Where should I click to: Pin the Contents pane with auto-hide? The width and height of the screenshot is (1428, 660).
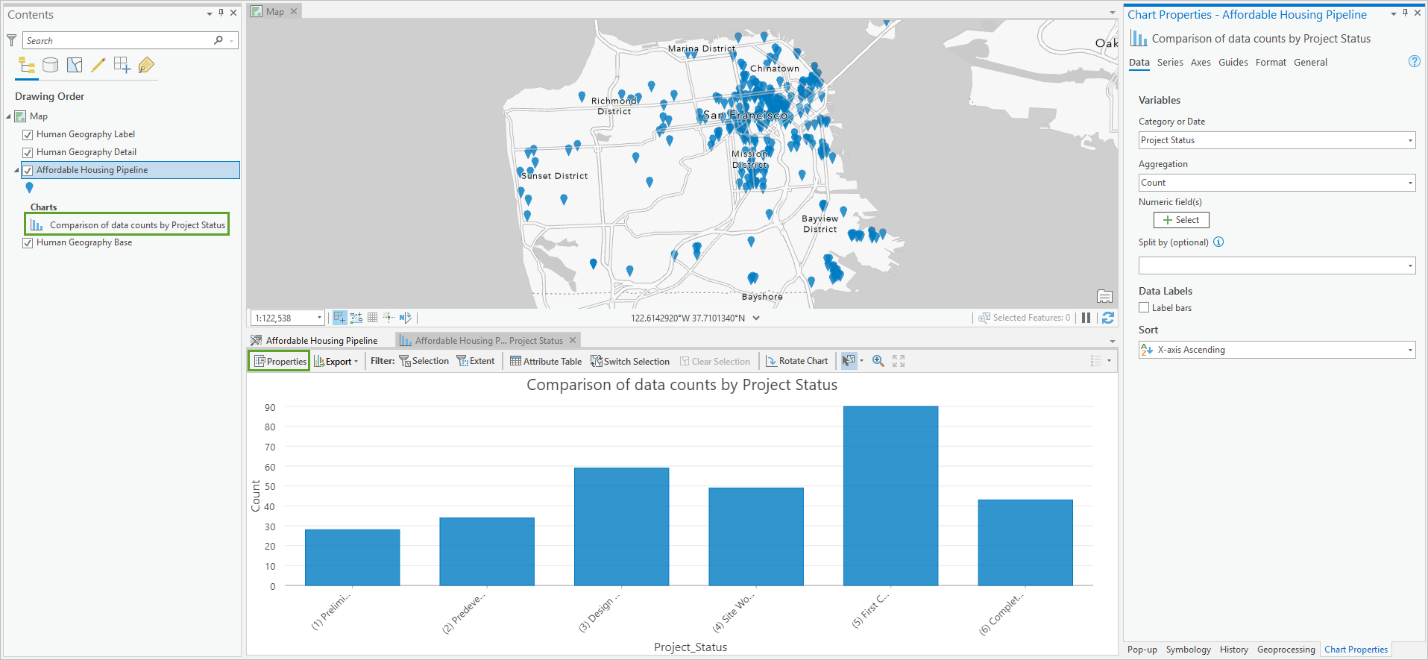click(221, 14)
